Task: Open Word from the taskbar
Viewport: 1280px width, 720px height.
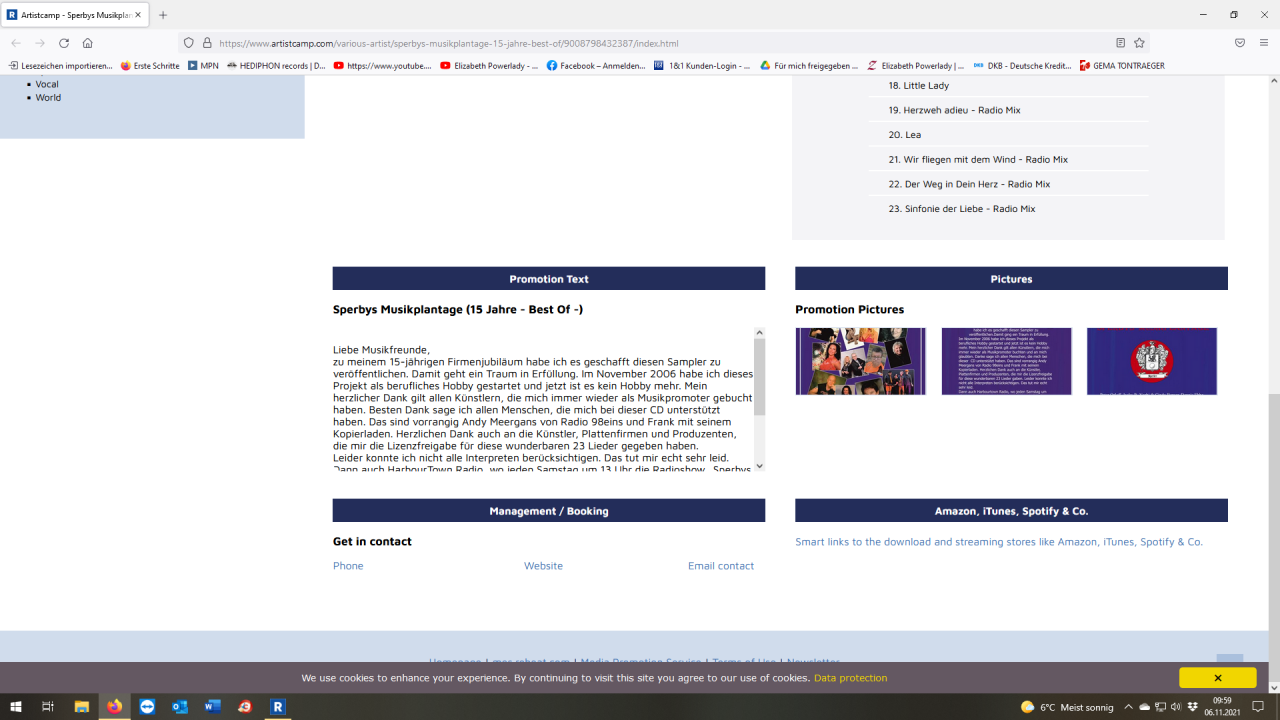Action: pyautogui.click(x=212, y=706)
